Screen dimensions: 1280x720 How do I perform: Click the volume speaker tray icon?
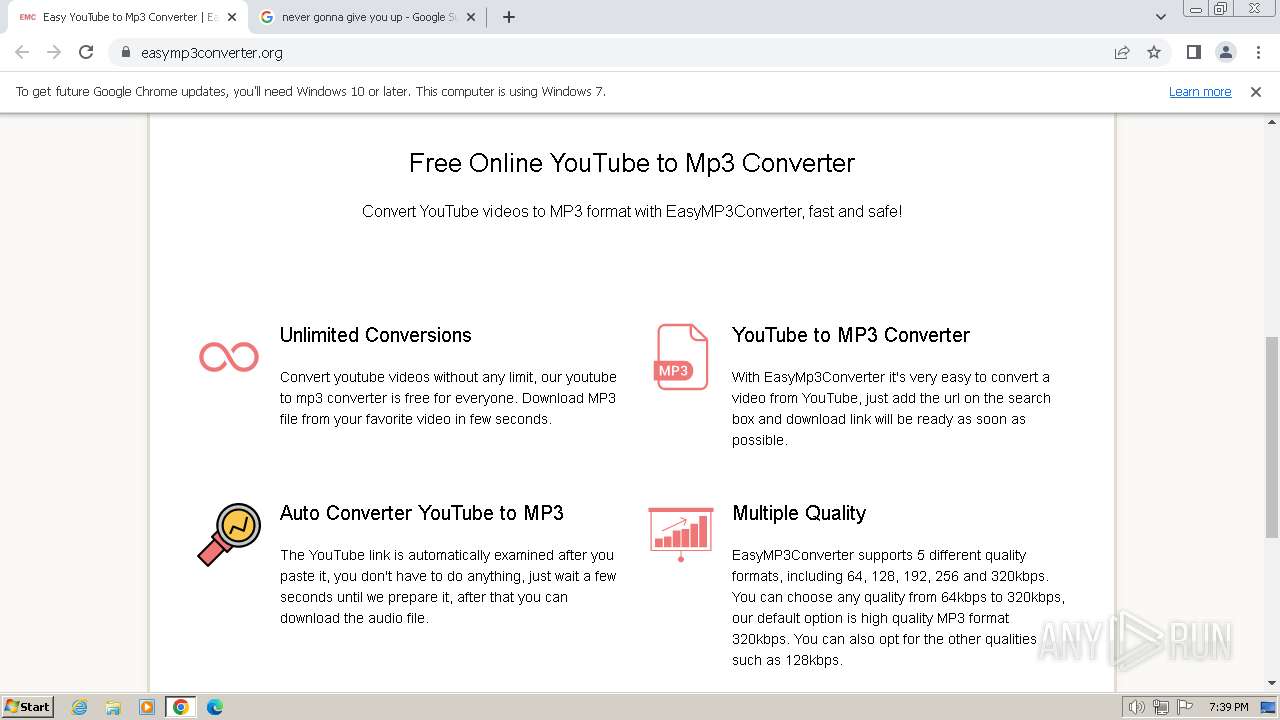(1137, 707)
